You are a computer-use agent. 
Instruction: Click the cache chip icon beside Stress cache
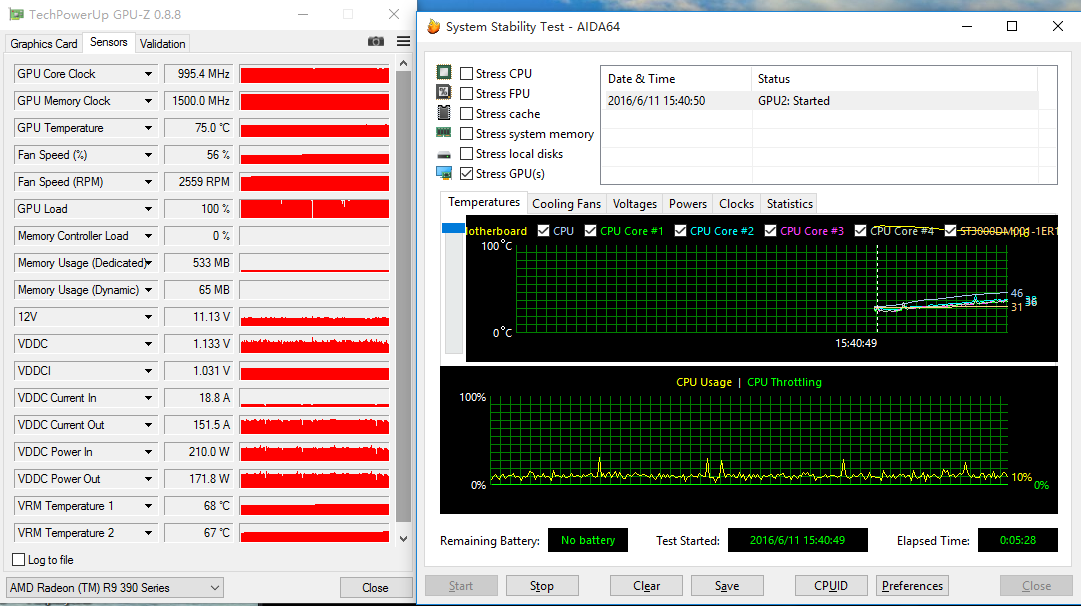tap(444, 112)
